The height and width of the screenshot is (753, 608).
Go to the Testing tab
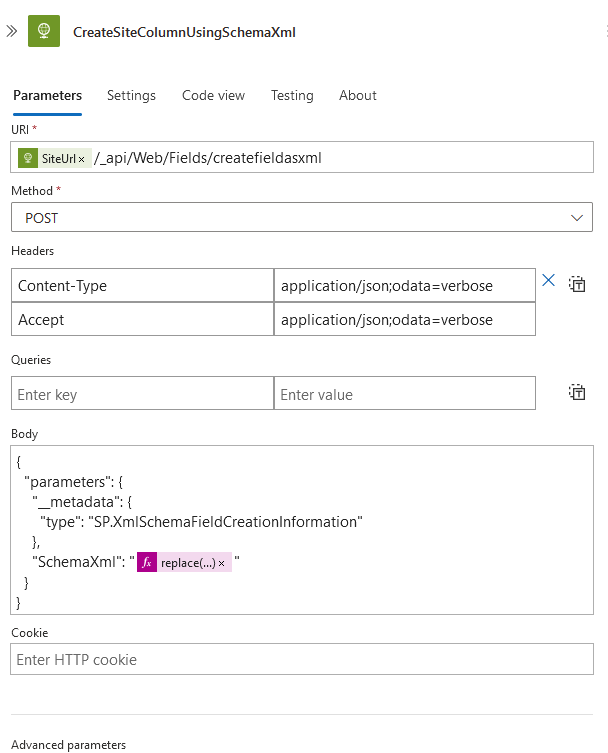[x=292, y=96]
